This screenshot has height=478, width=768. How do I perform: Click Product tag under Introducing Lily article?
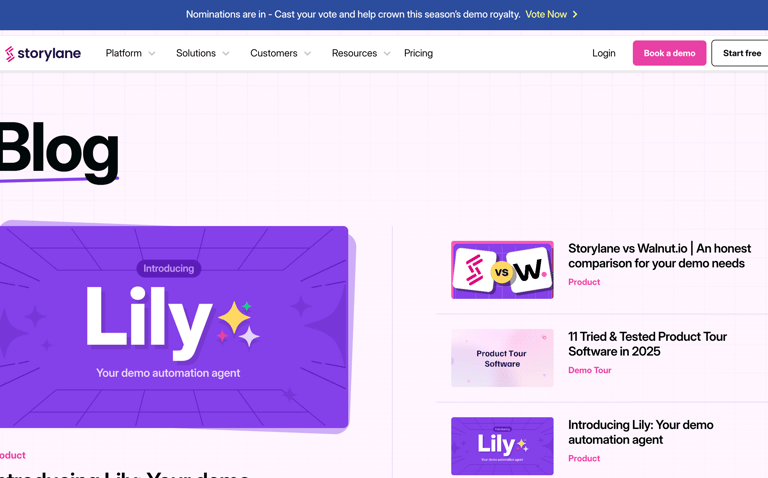(584, 458)
